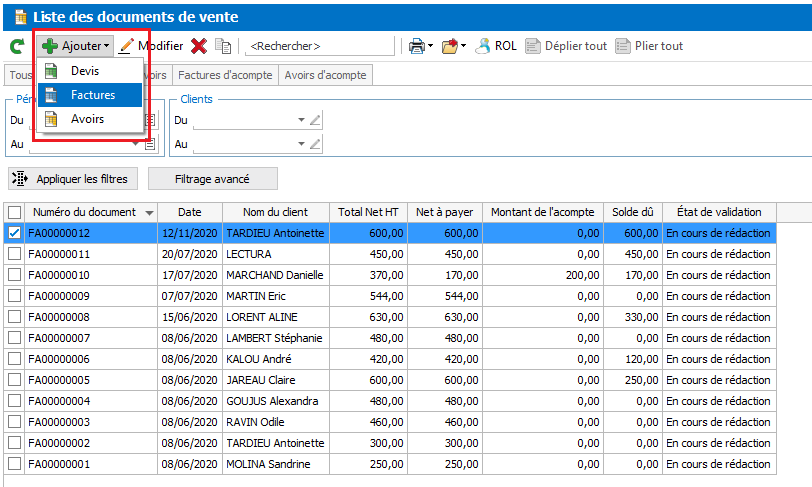Click Plier tout to collapse rows
The width and height of the screenshot is (812, 487).
point(649,46)
